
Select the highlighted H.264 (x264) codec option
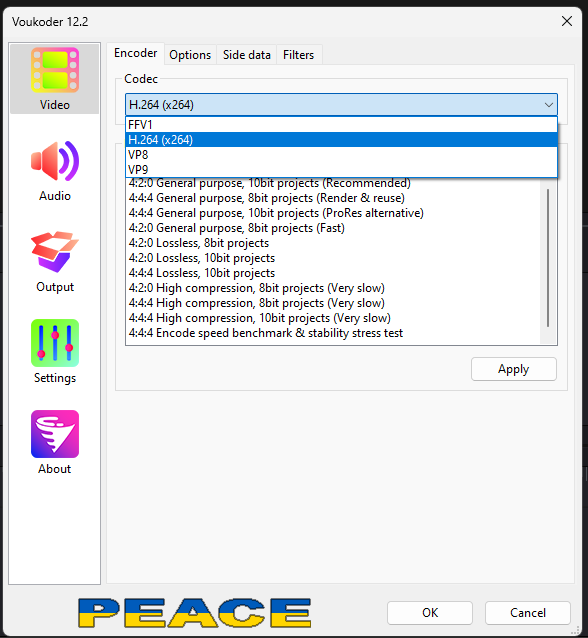click(x=341, y=140)
